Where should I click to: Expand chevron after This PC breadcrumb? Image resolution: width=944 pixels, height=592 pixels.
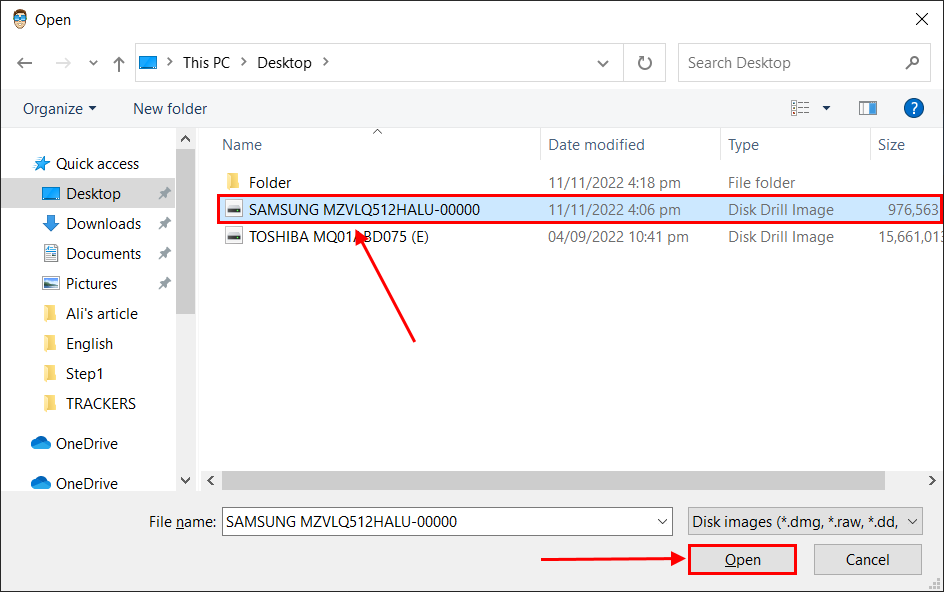[x=244, y=62]
